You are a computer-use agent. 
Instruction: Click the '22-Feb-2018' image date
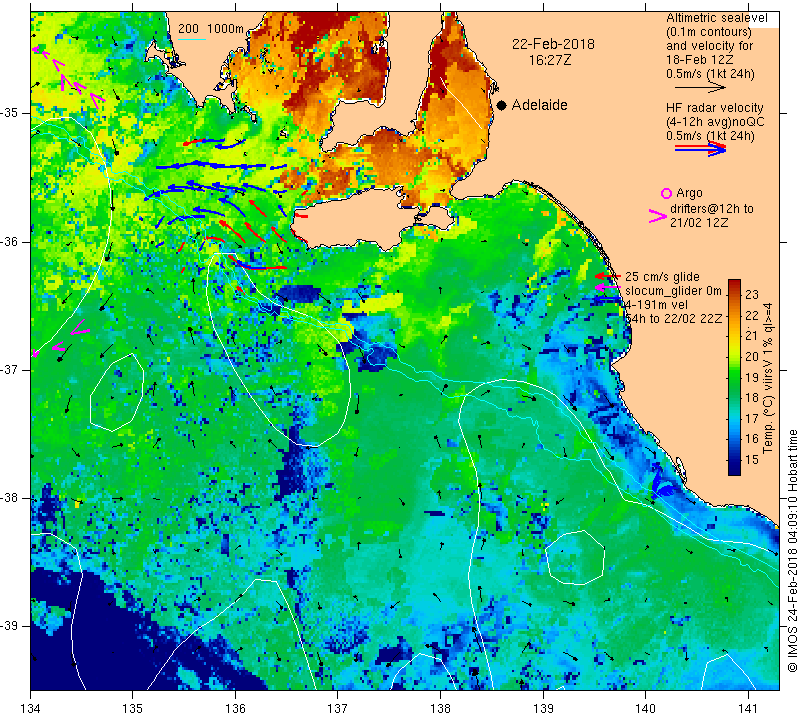[x=553, y=44]
